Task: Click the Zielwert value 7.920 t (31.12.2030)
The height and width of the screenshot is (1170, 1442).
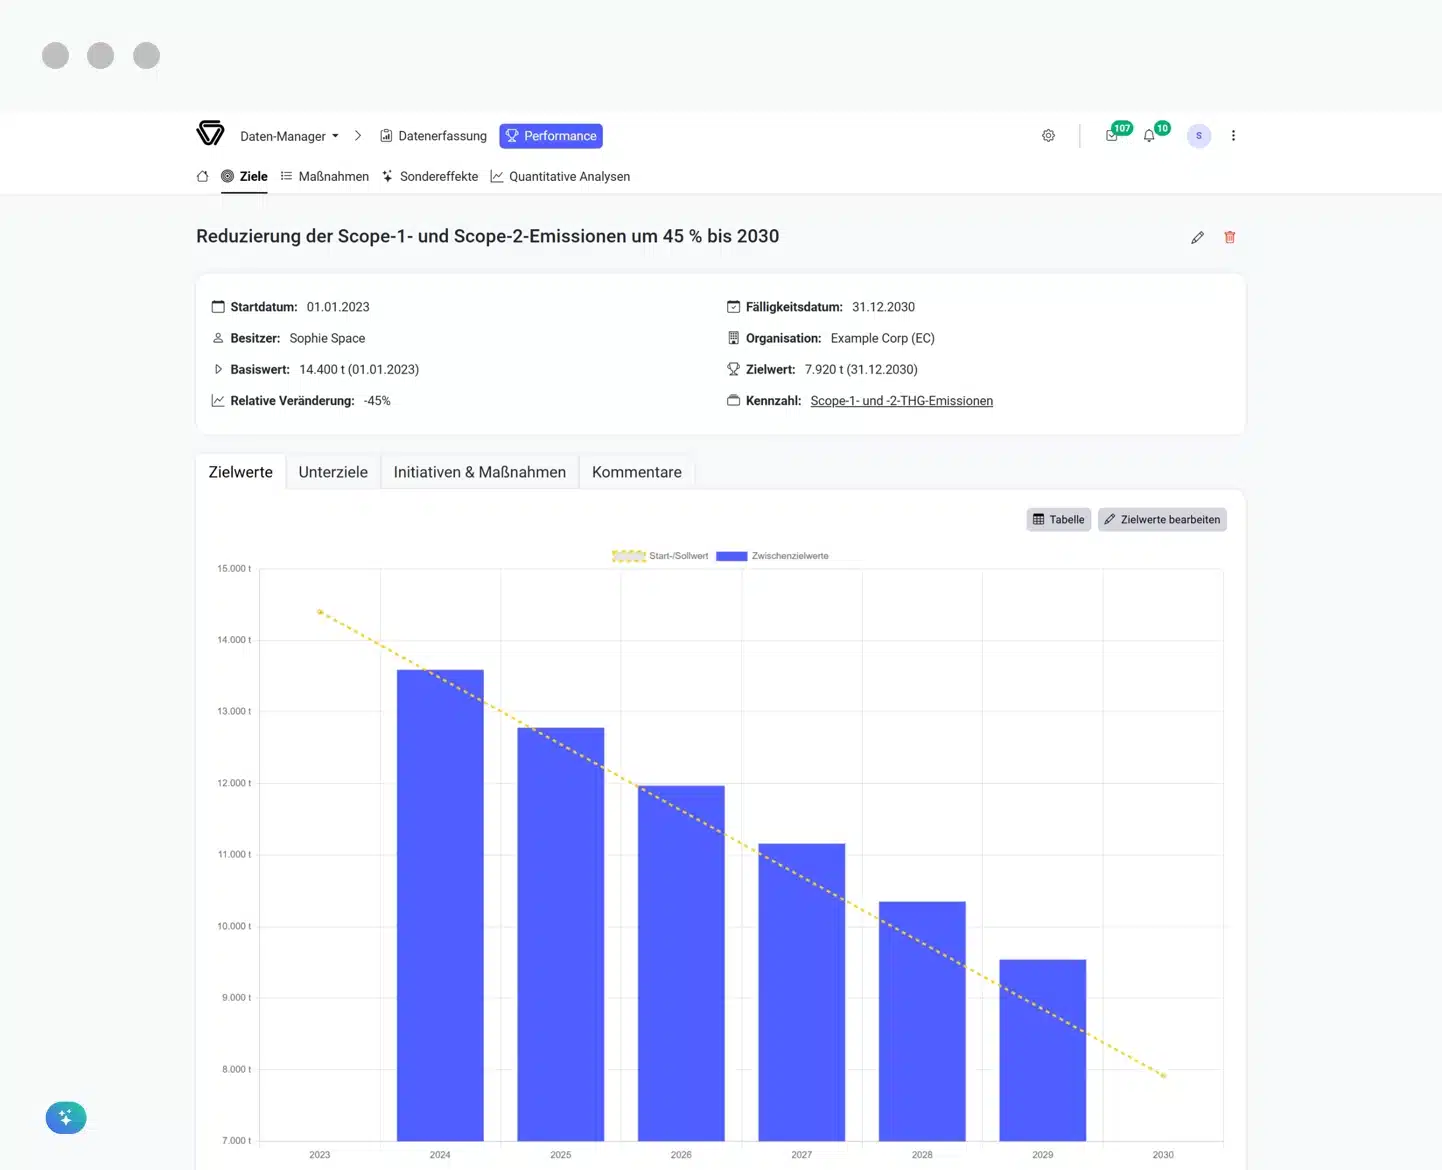Action: (861, 369)
